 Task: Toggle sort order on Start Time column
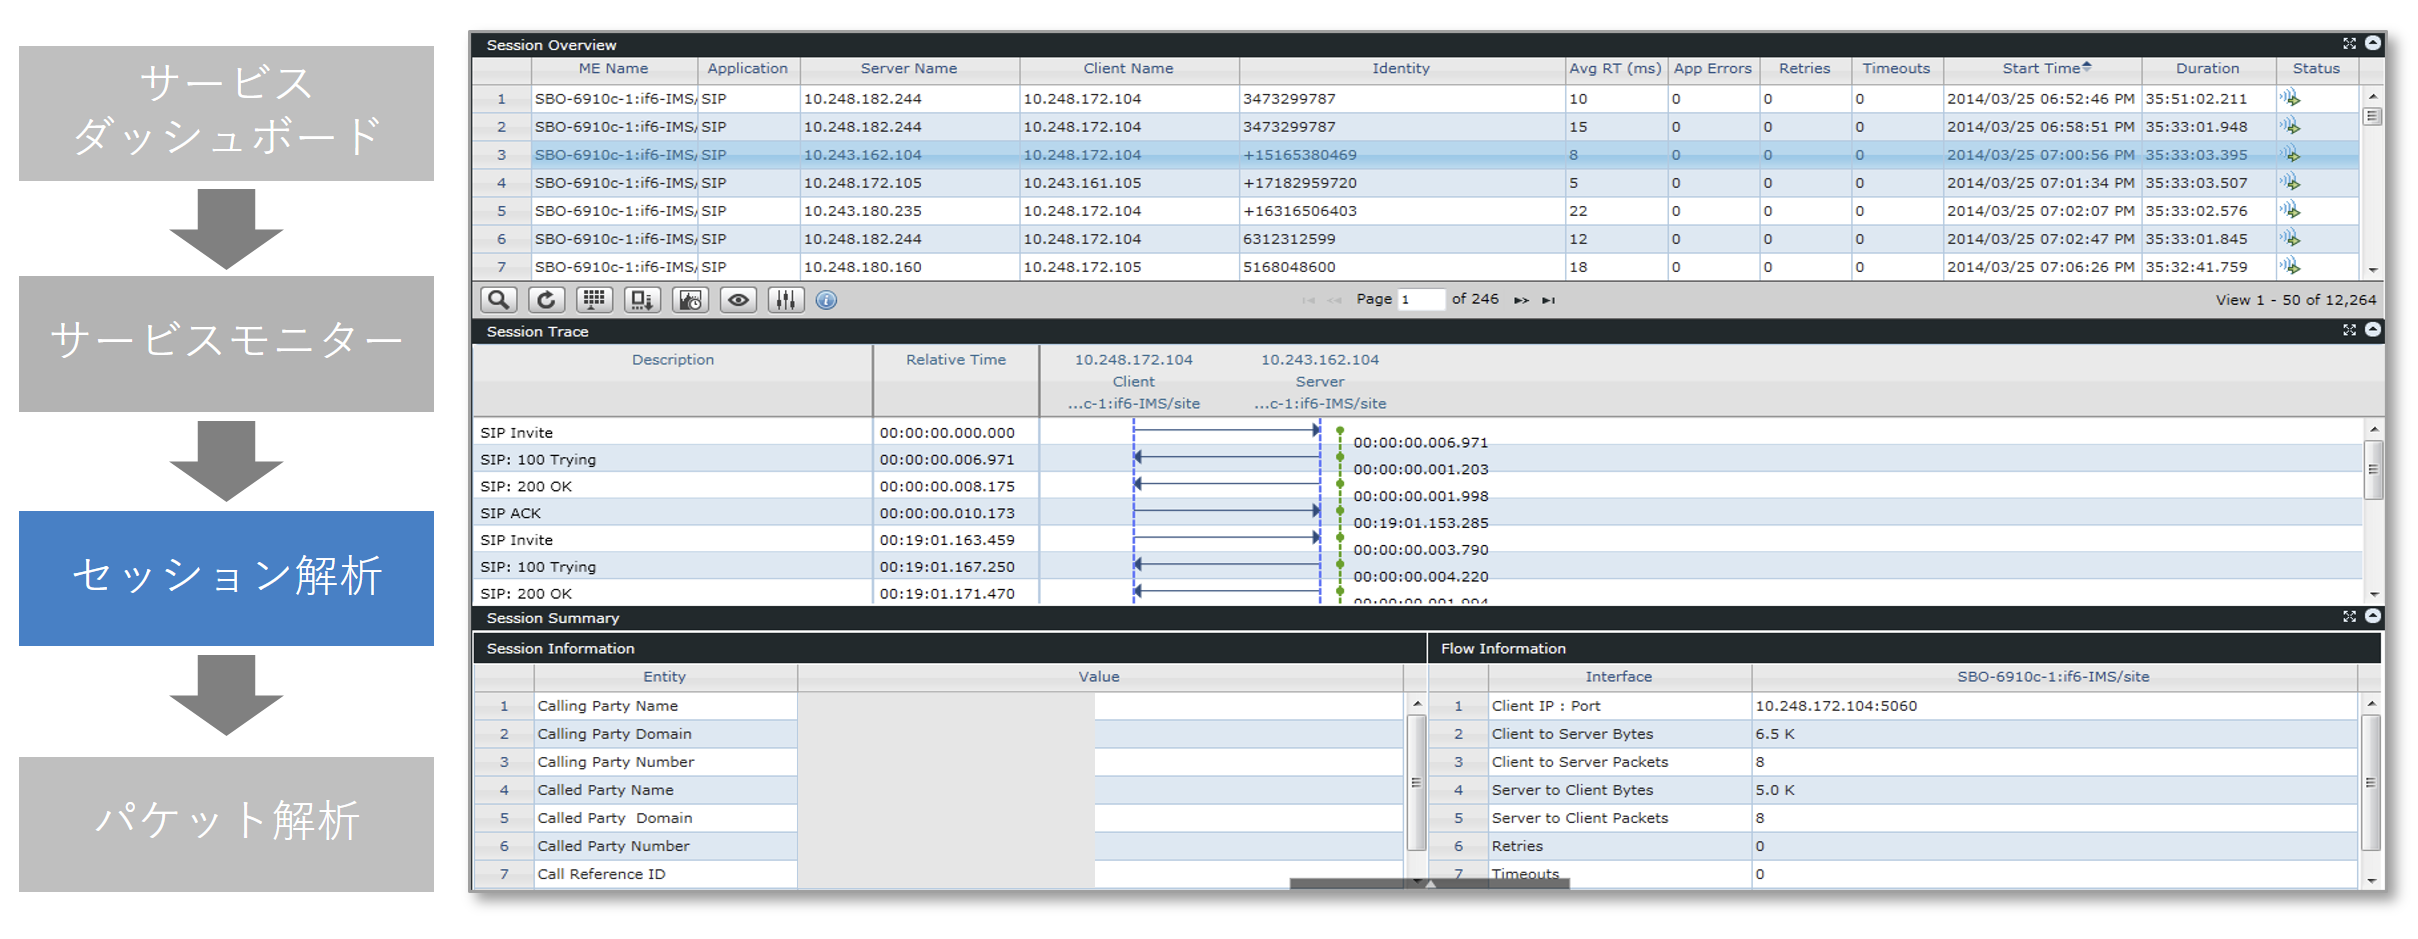2041,68
